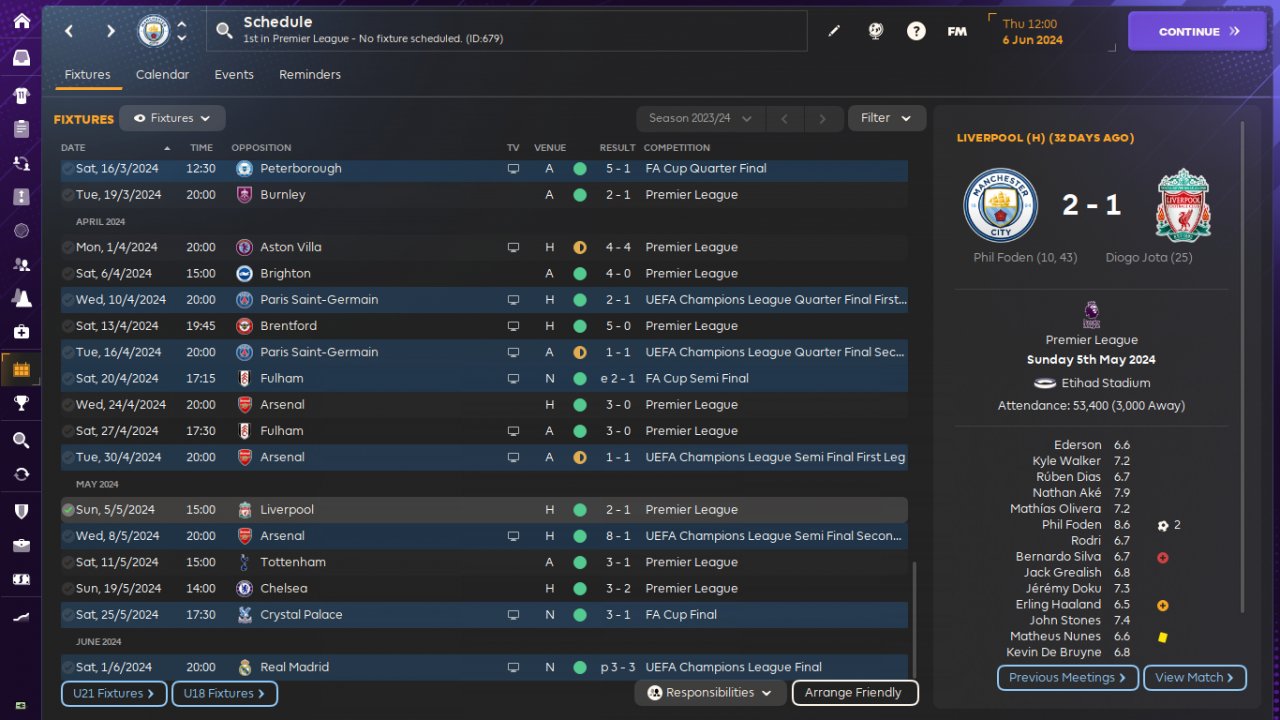
Task: Open the Filter dropdown
Action: point(887,118)
